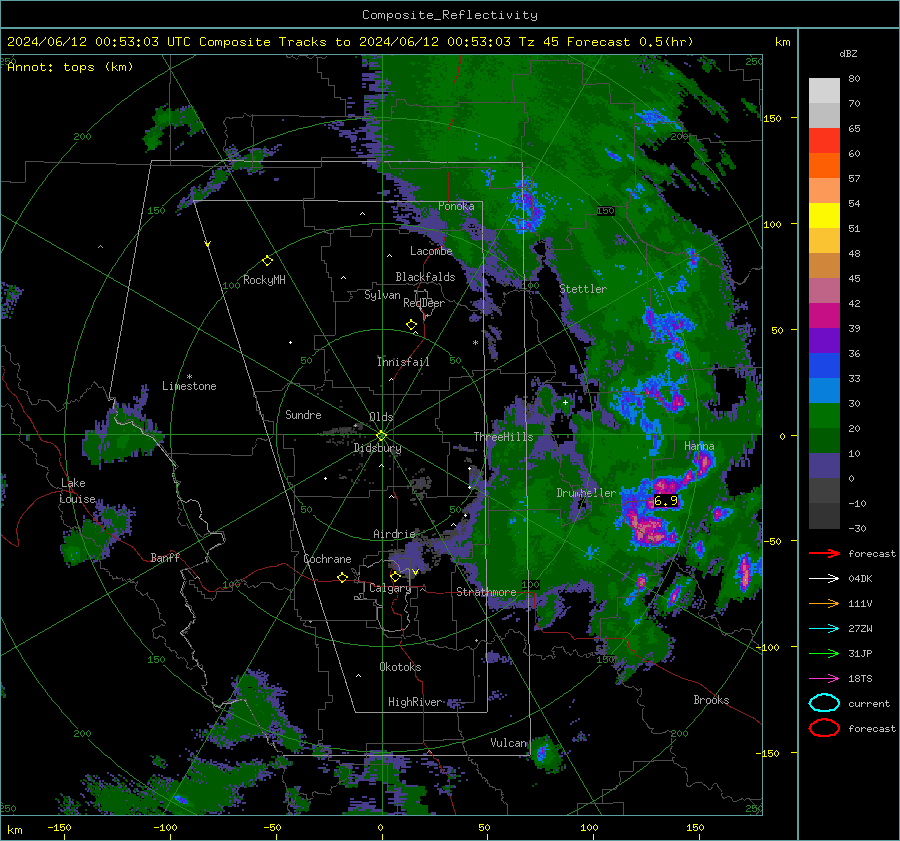Click the ThreeHills city label
900x841 pixels.
coord(503,437)
